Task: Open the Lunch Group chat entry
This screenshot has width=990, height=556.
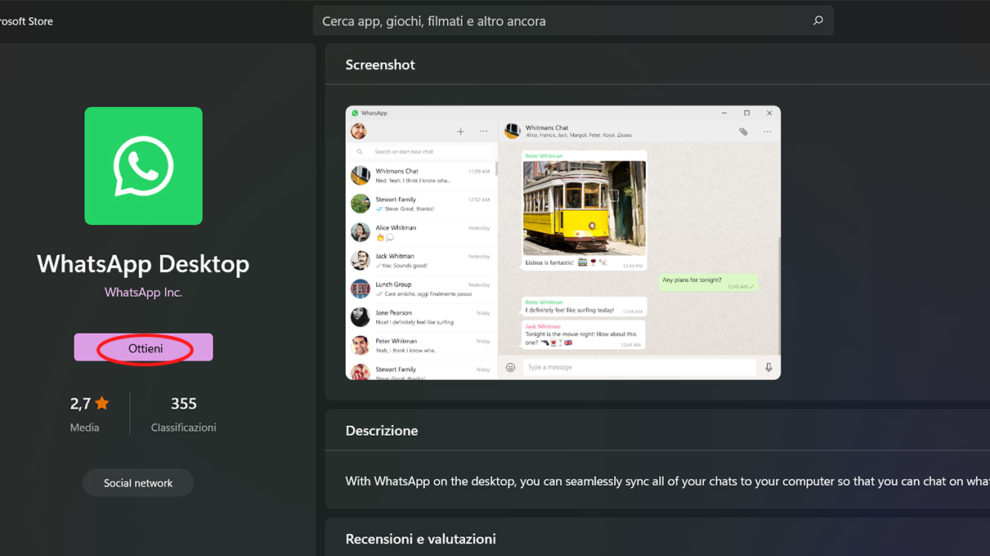Action: [422, 289]
